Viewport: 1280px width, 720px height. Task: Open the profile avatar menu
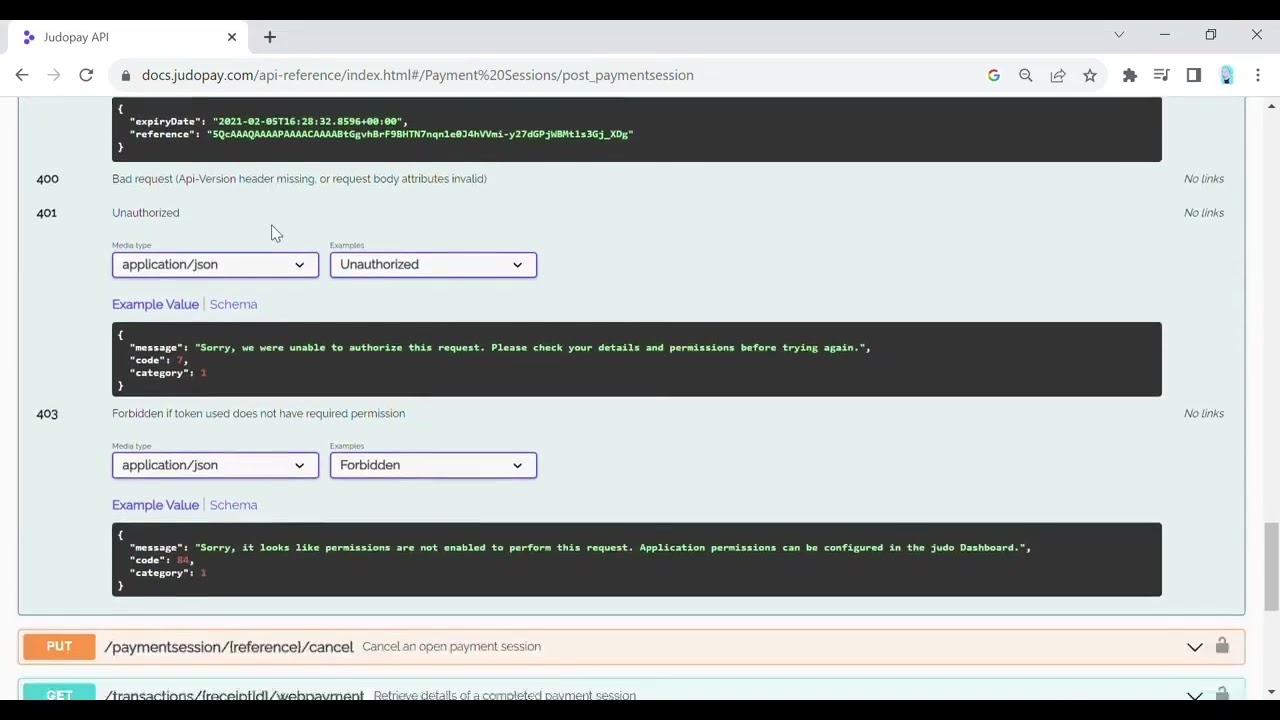(1226, 75)
